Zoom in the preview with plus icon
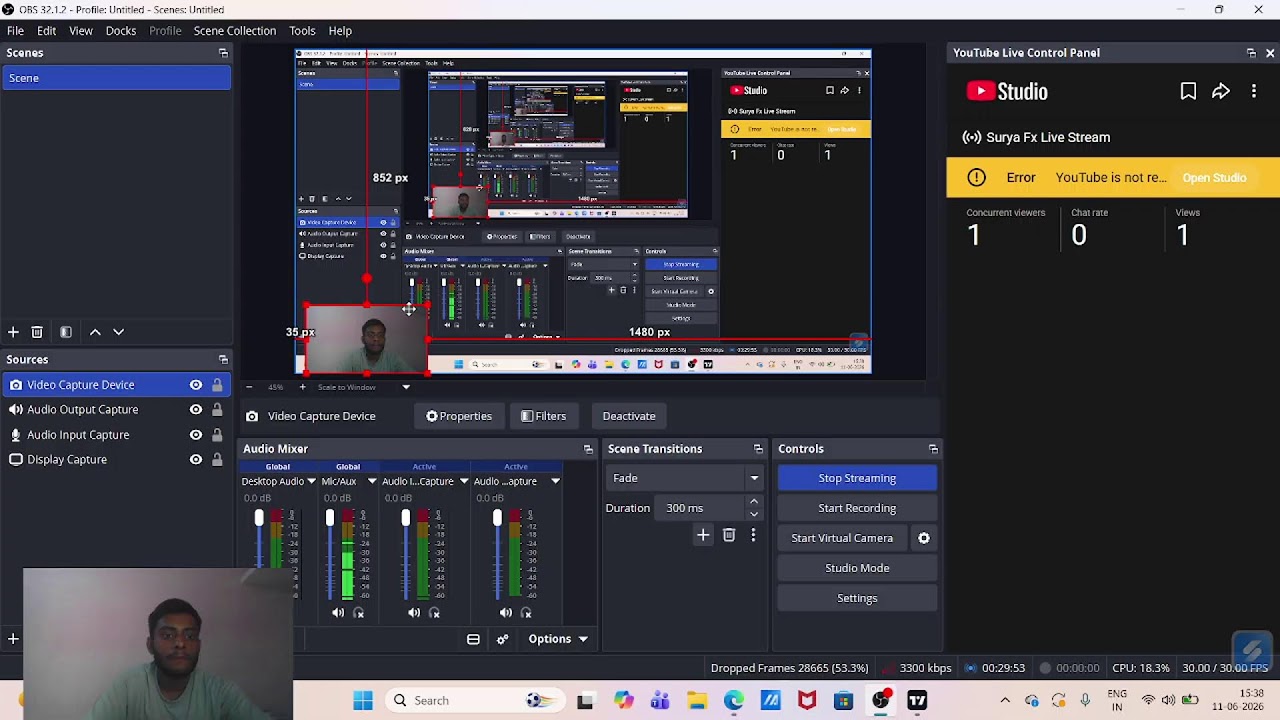The height and width of the screenshot is (720, 1280). (302, 387)
